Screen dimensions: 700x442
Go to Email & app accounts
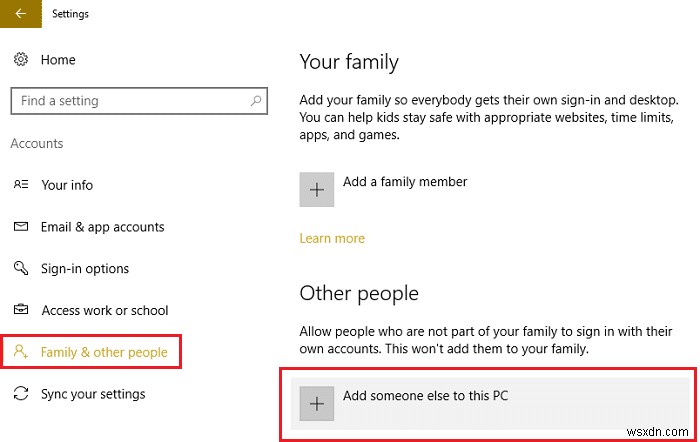[x=102, y=227]
